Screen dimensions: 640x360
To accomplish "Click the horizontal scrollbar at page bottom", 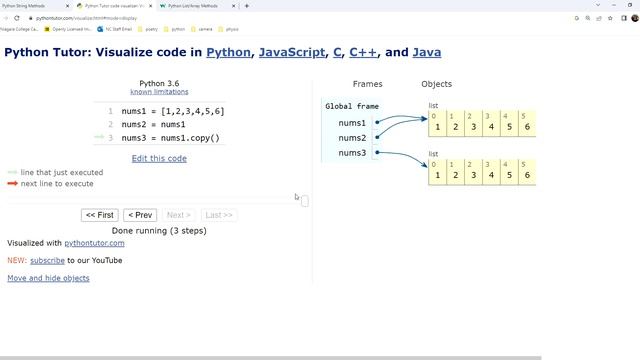I will pyautogui.click(x=271, y=358).
